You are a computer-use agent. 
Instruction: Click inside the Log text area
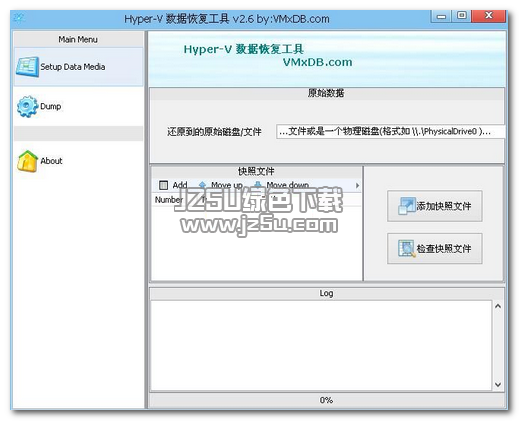click(321, 345)
